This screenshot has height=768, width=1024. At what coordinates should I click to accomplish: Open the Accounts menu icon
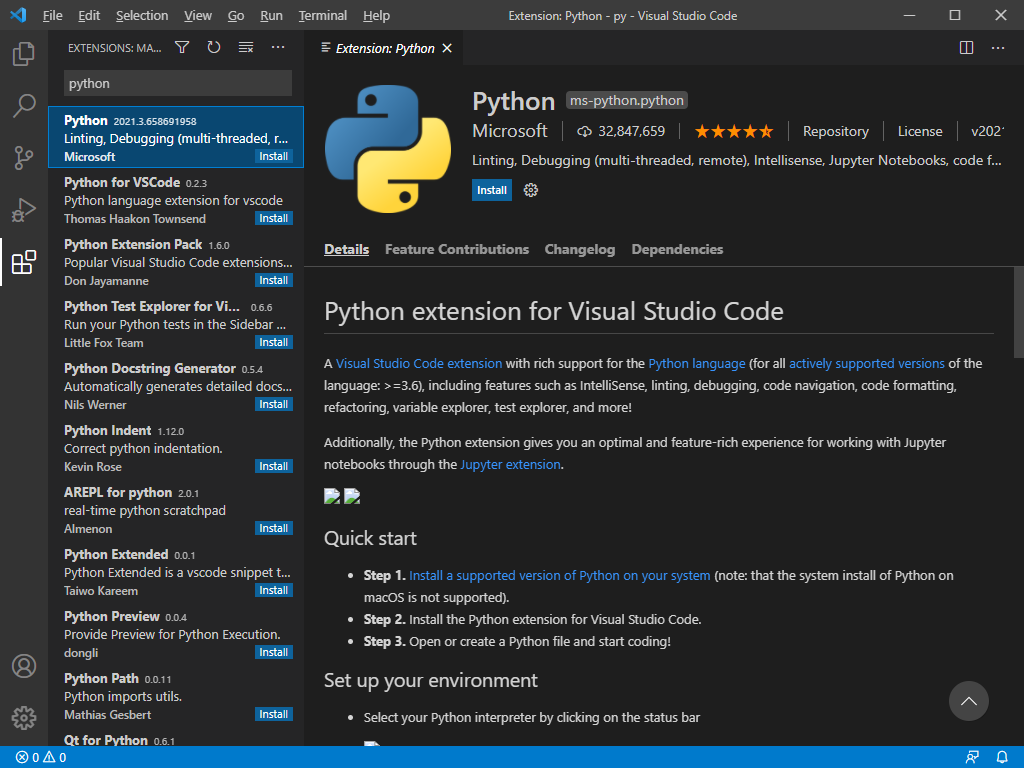point(24,666)
